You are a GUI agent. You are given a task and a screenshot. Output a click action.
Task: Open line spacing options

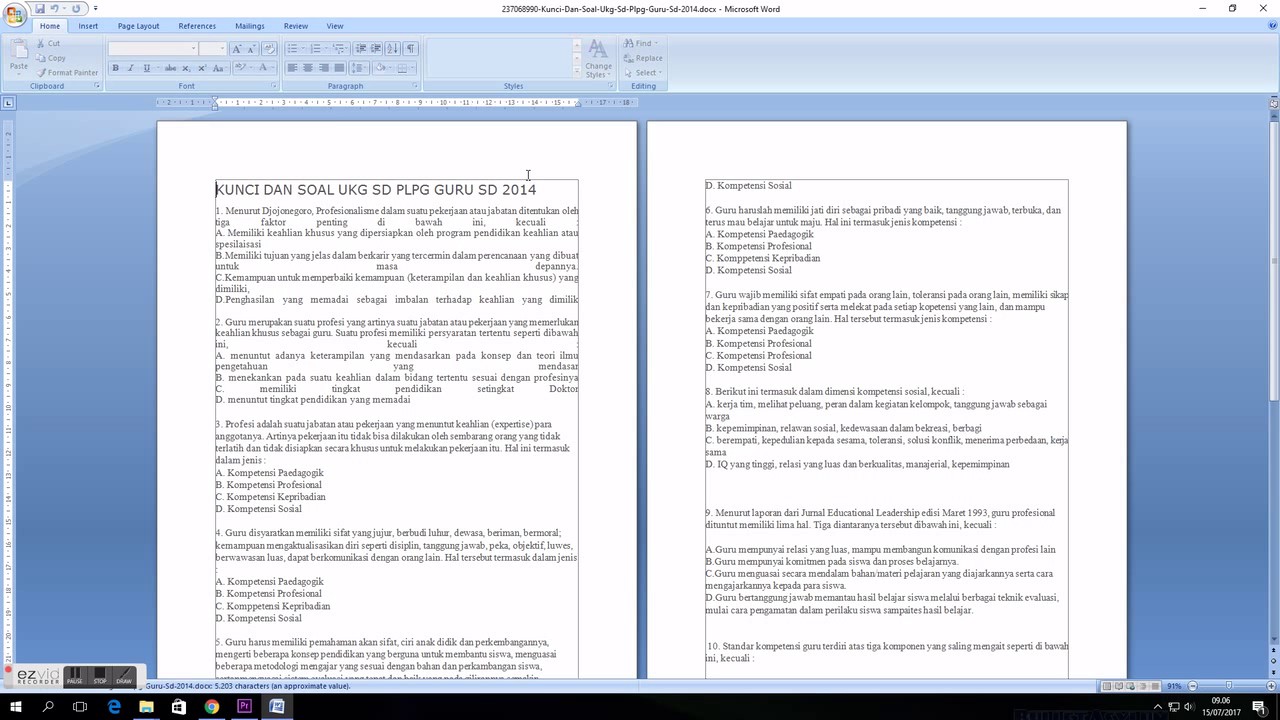(359, 68)
